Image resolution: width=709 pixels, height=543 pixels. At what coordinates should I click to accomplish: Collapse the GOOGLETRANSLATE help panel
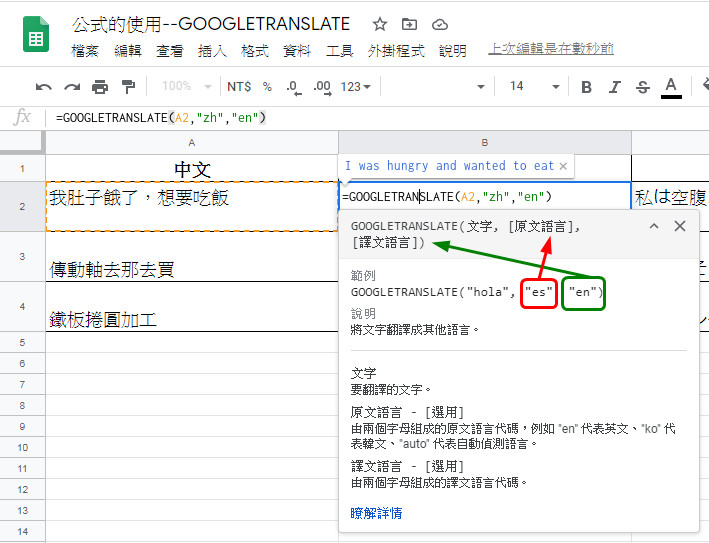[654, 226]
